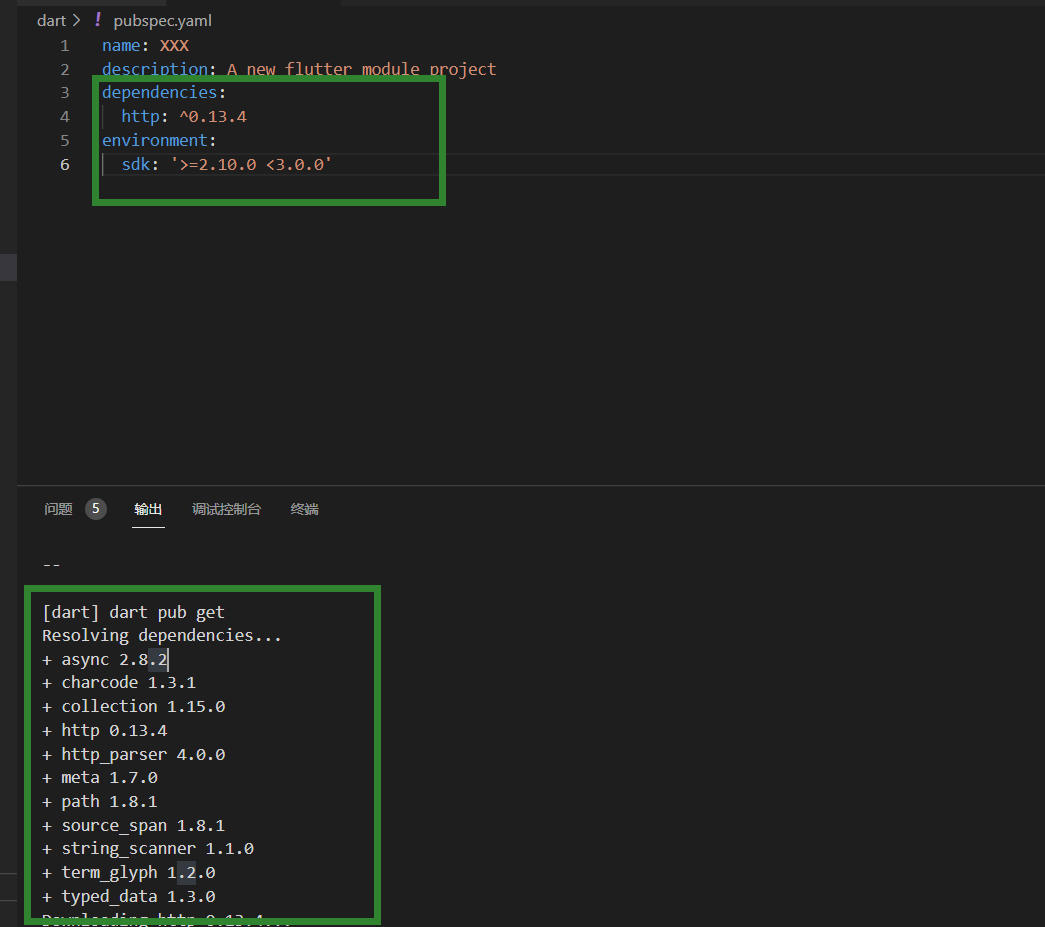Click the environment key on line 5
1045x927 pixels.
click(155, 141)
